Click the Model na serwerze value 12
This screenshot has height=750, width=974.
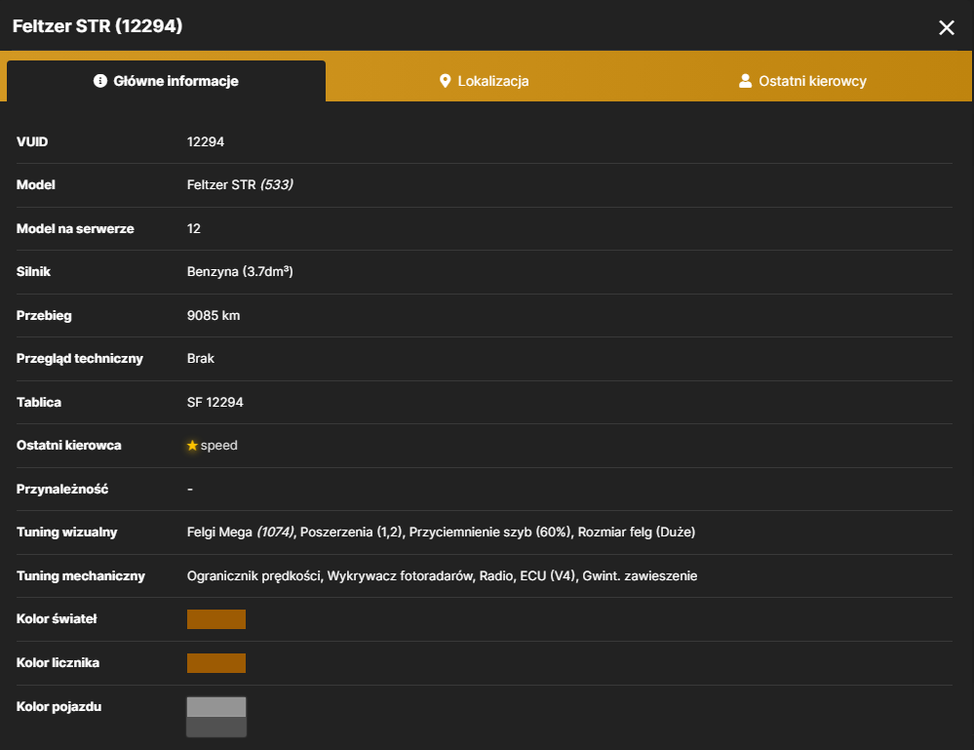coord(194,229)
